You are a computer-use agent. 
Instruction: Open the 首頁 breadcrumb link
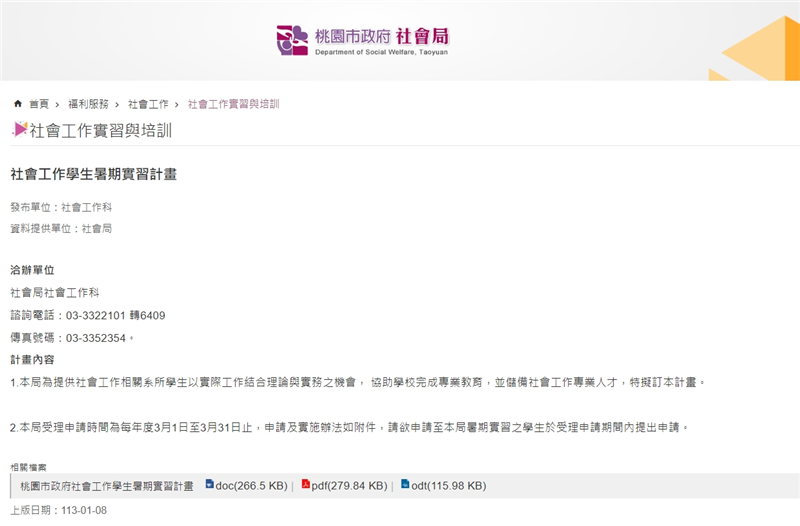coord(39,104)
